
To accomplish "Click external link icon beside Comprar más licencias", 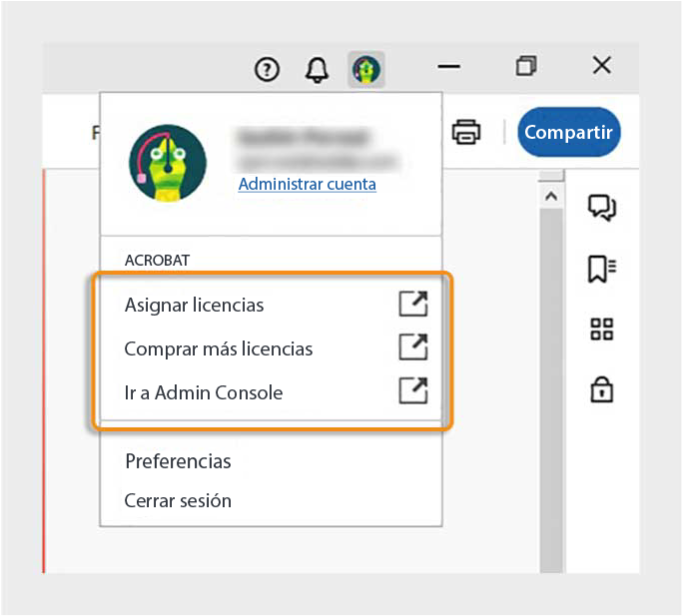I will coord(413,347).
